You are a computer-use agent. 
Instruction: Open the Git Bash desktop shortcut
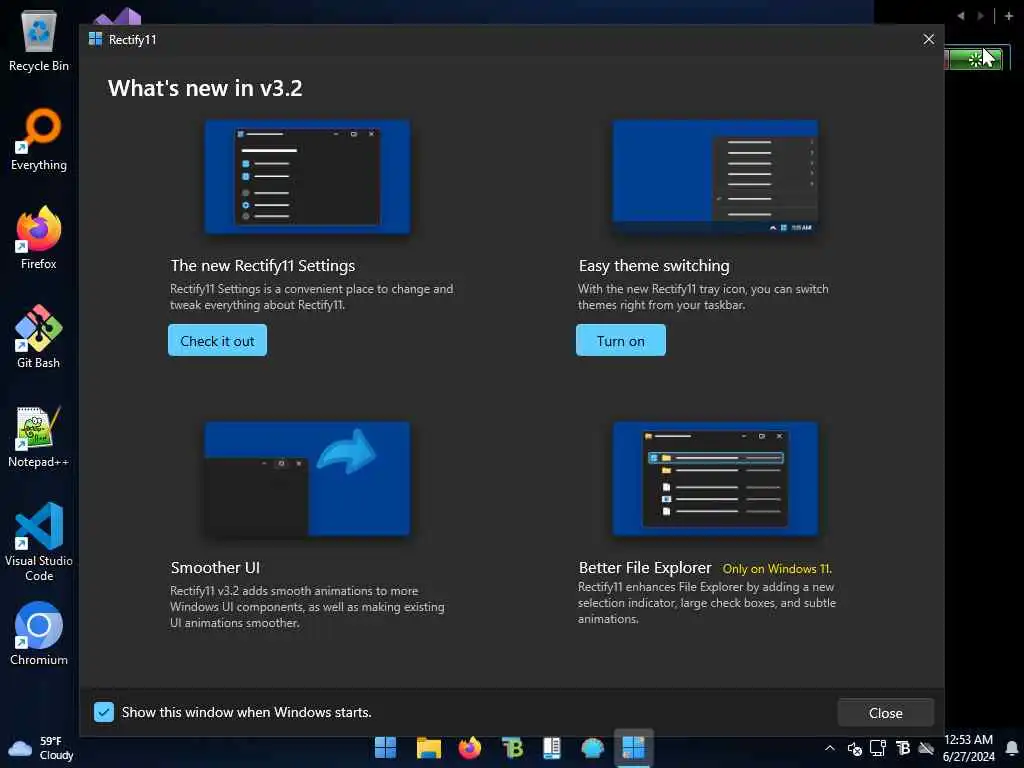pyautogui.click(x=39, y=337)
